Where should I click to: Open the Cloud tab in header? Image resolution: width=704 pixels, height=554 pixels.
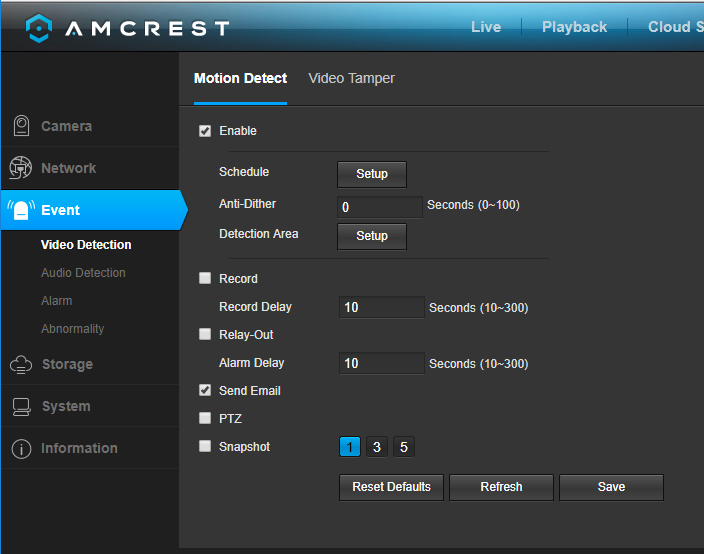675,27
